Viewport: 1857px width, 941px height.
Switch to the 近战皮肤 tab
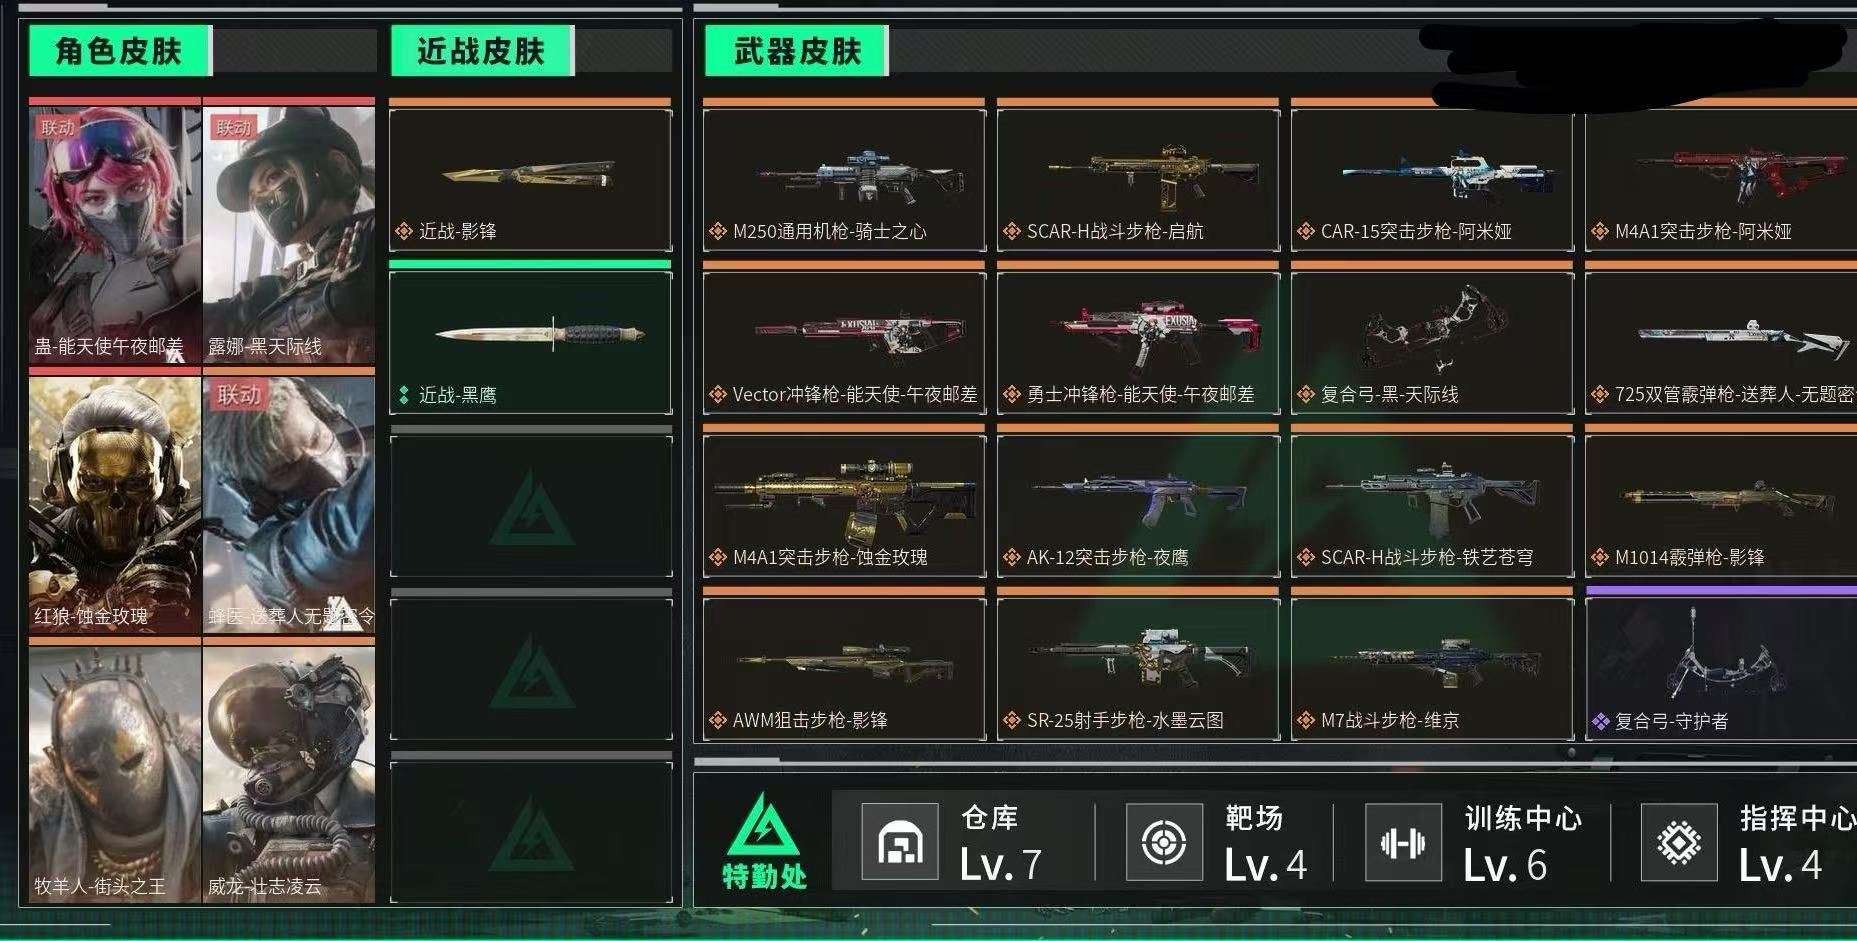(482, 50)
